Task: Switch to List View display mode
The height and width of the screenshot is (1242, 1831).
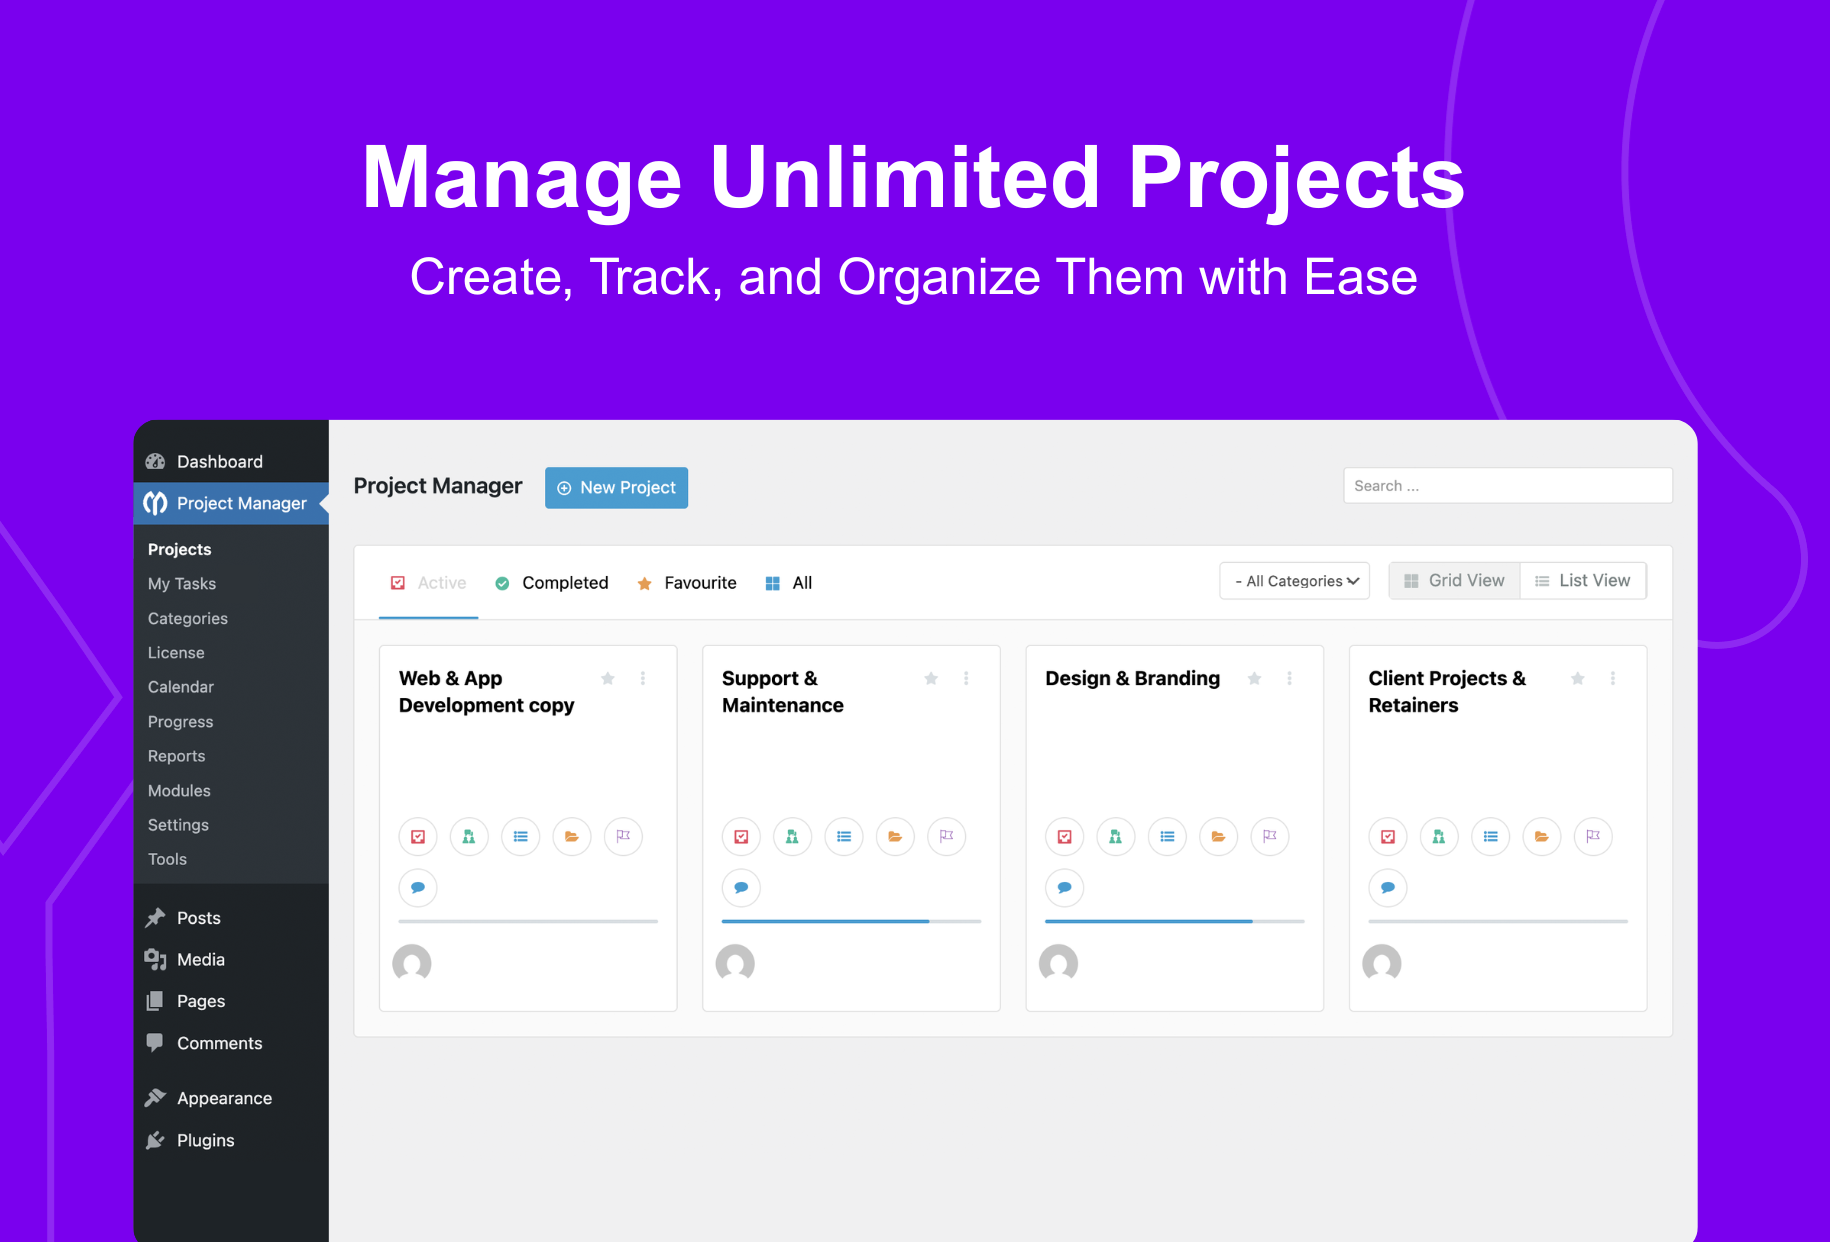Action: click(x=1583, y=580)
